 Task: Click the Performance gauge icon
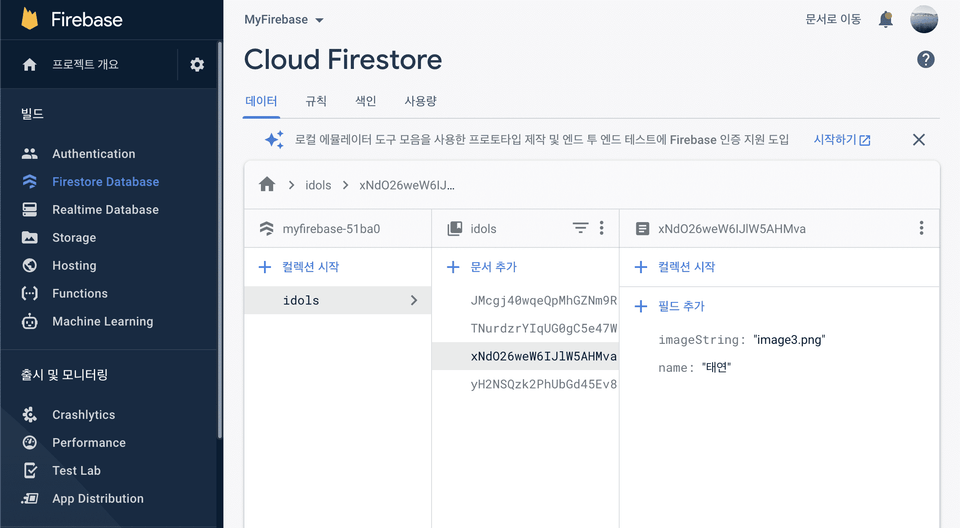(x=29, y=442)
